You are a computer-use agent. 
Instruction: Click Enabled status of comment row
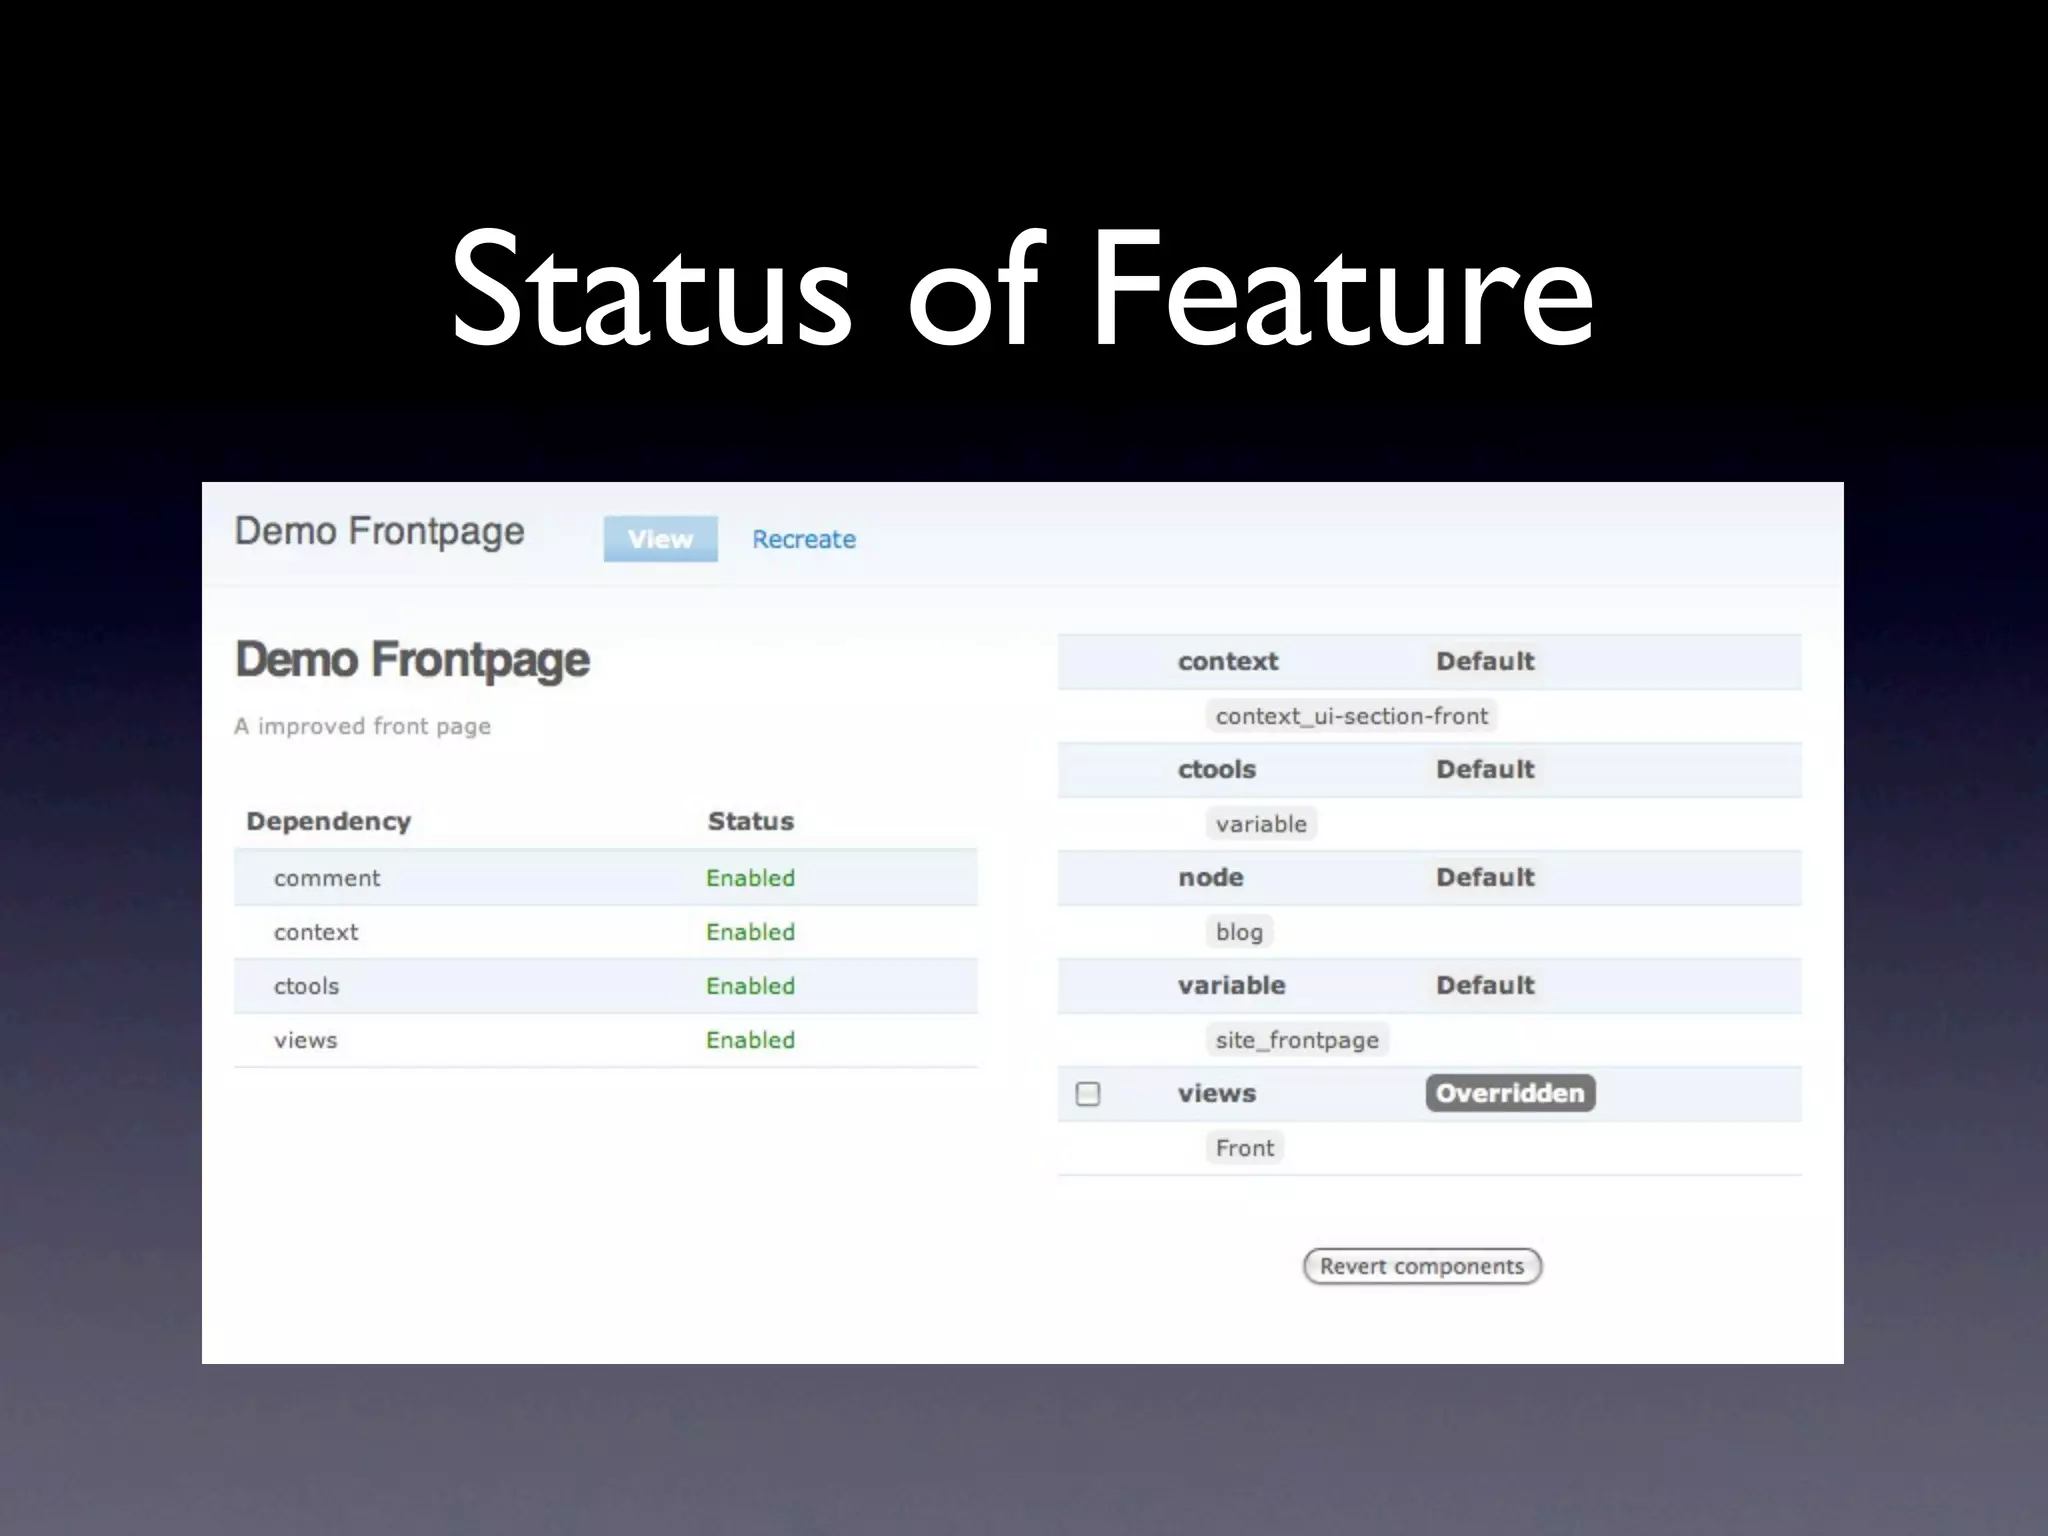(x=751, y=878)
